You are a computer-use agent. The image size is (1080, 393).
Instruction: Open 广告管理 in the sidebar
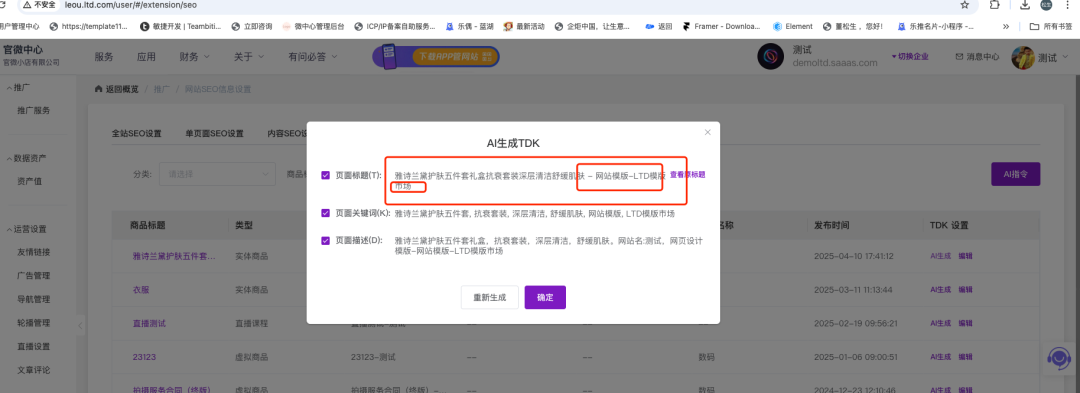[34, 275]
